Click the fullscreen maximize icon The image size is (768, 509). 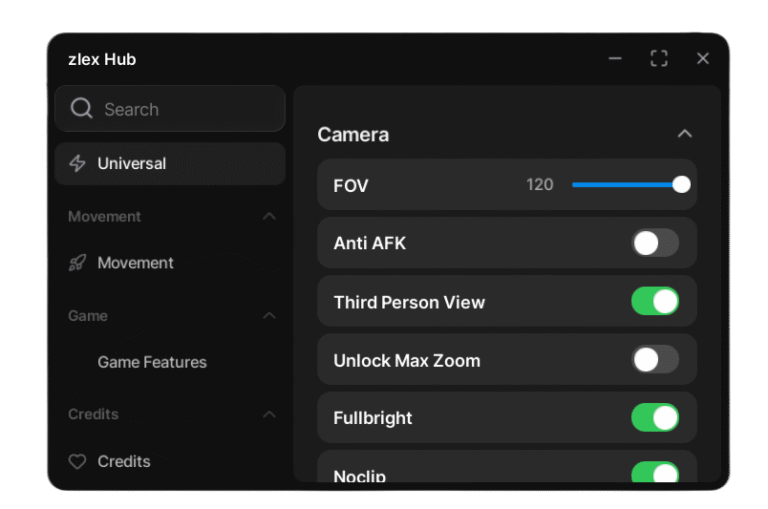click(x=659, y=59)
